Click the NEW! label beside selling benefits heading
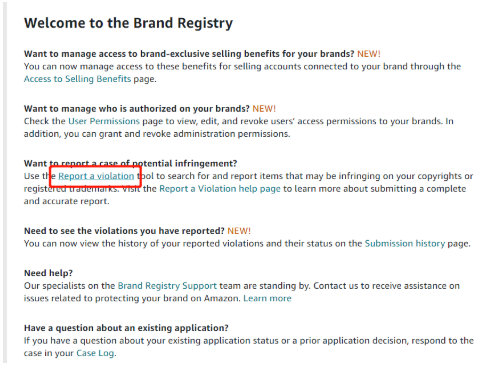This screenshot has height=365, width=478. click(x=369, y=54)
